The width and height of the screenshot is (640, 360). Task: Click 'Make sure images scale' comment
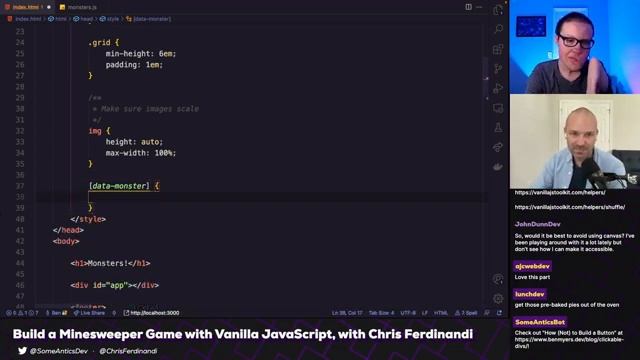pos(150,109)
